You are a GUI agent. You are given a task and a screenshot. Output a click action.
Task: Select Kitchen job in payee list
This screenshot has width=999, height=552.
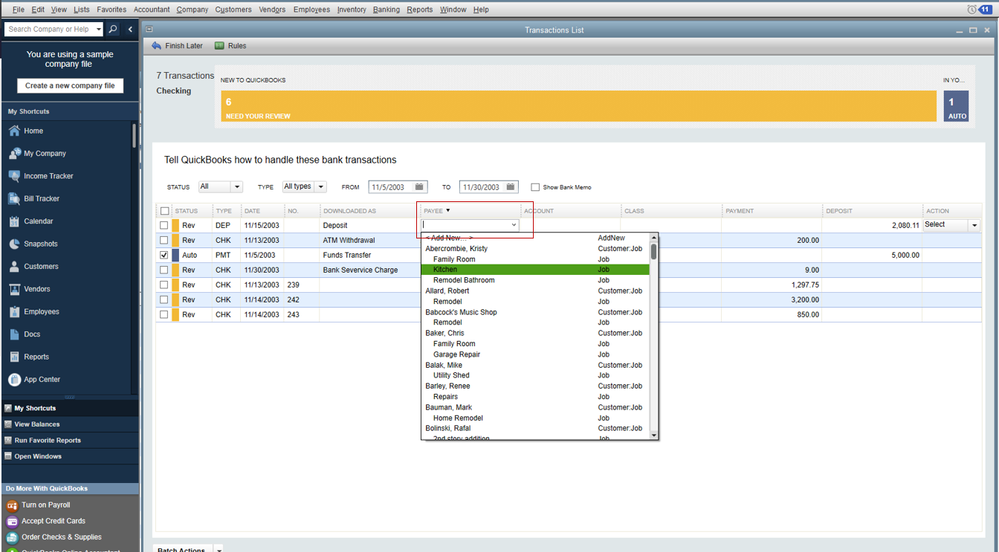535,270
